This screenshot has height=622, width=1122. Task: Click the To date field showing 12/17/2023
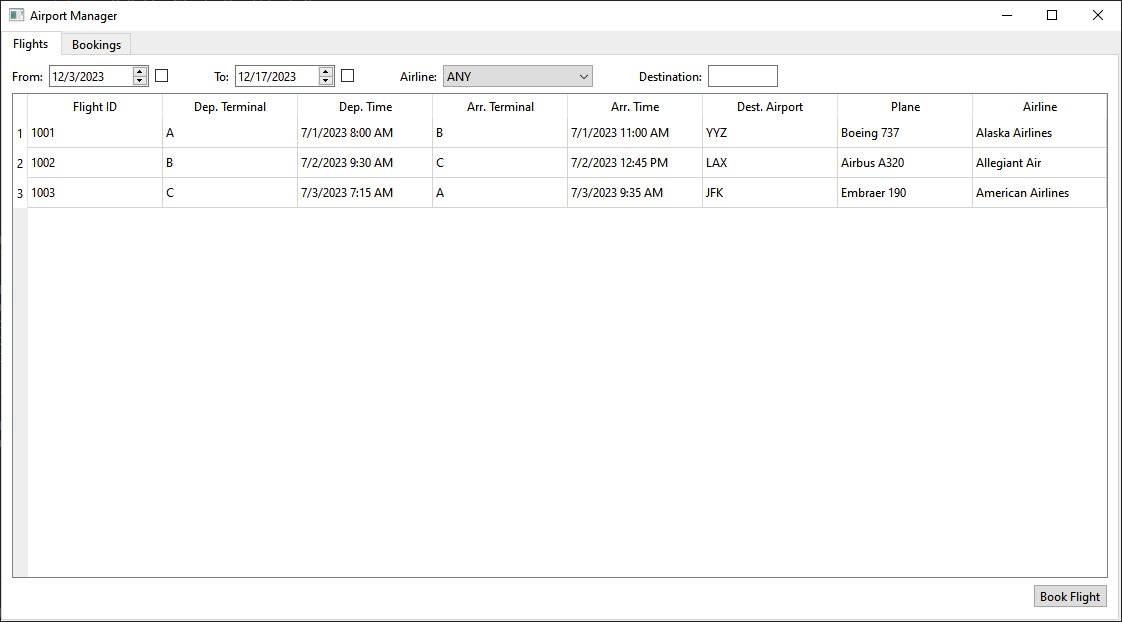pos(277,77)
